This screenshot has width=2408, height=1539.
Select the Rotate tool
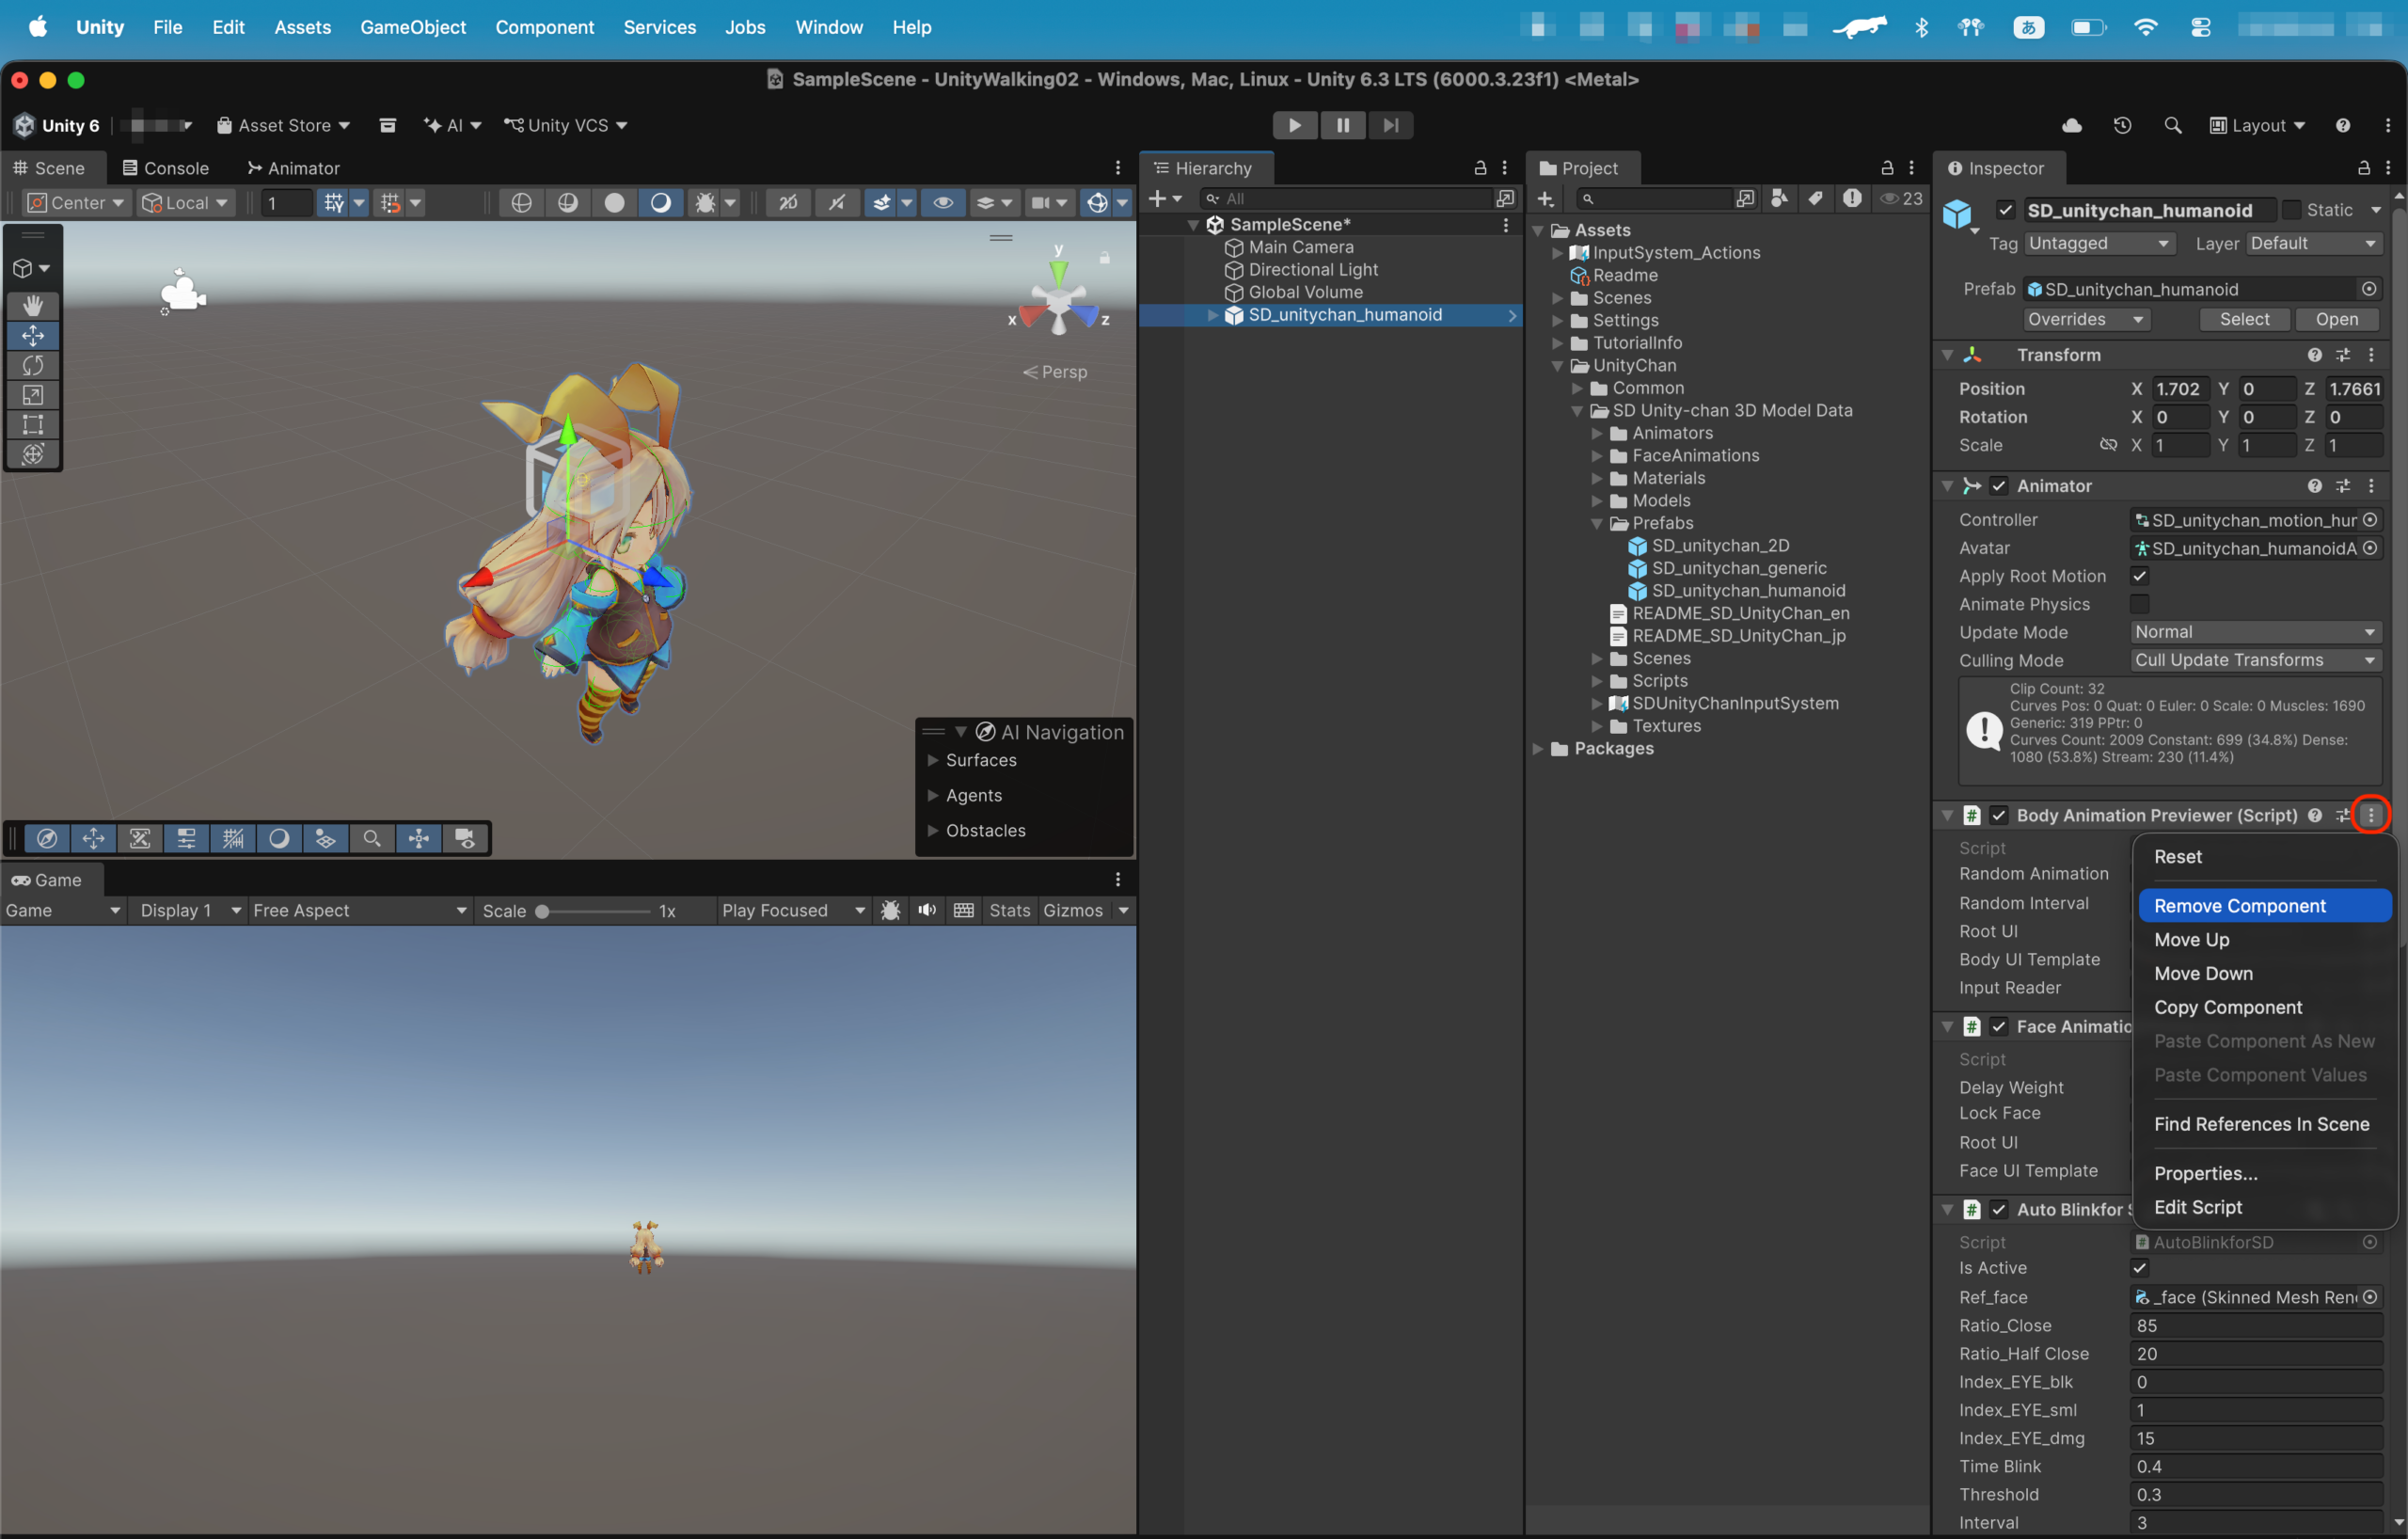point(33,365)
